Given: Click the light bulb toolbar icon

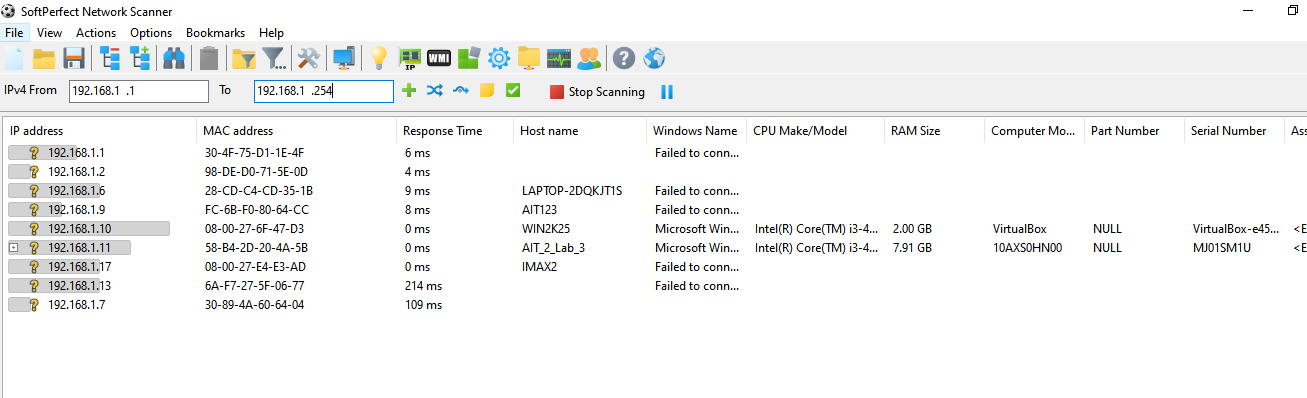Looking at the screenshot, I should click(x=379, y=58).
